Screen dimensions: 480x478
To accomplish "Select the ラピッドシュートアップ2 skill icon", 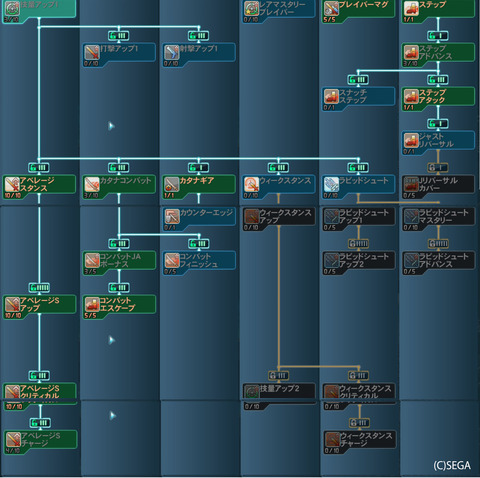I will tap(332, 260).
